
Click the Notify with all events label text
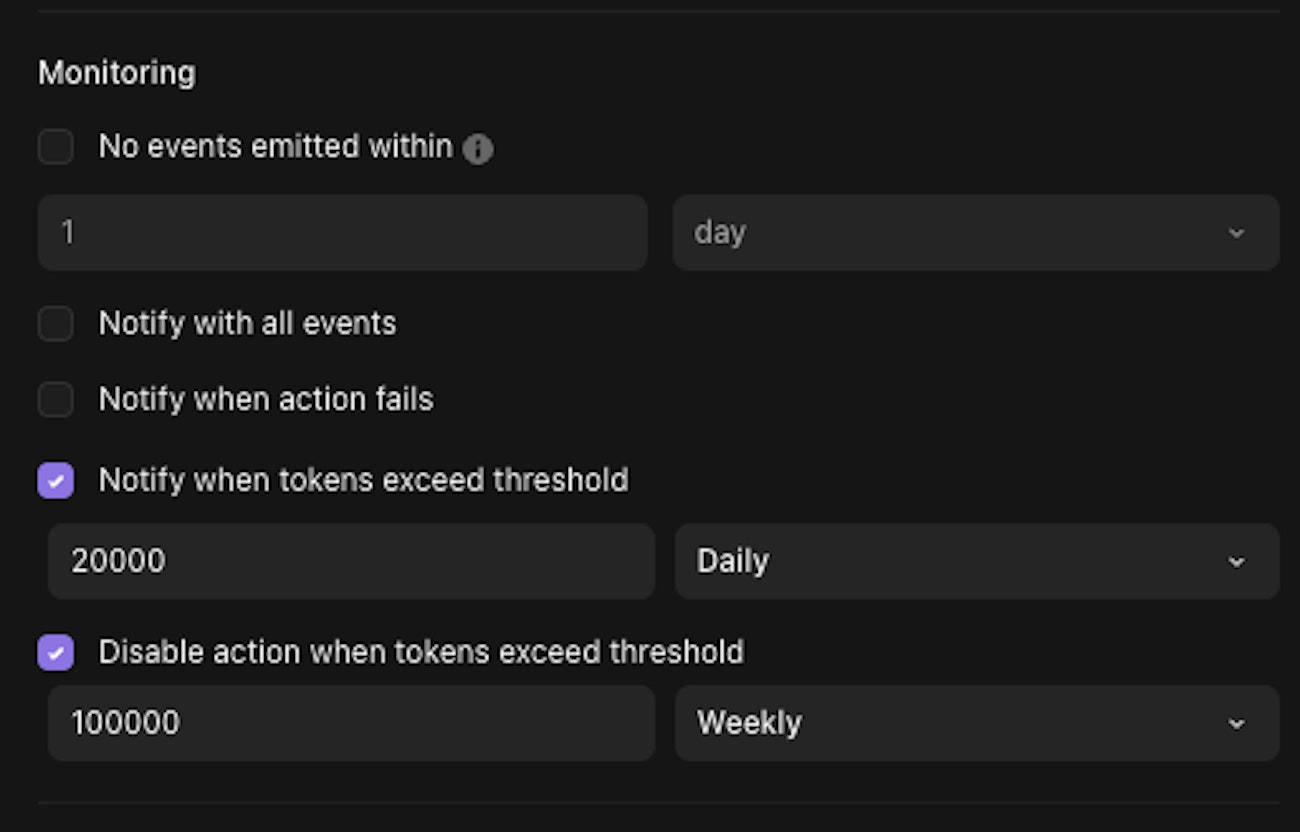click(247, 324)
